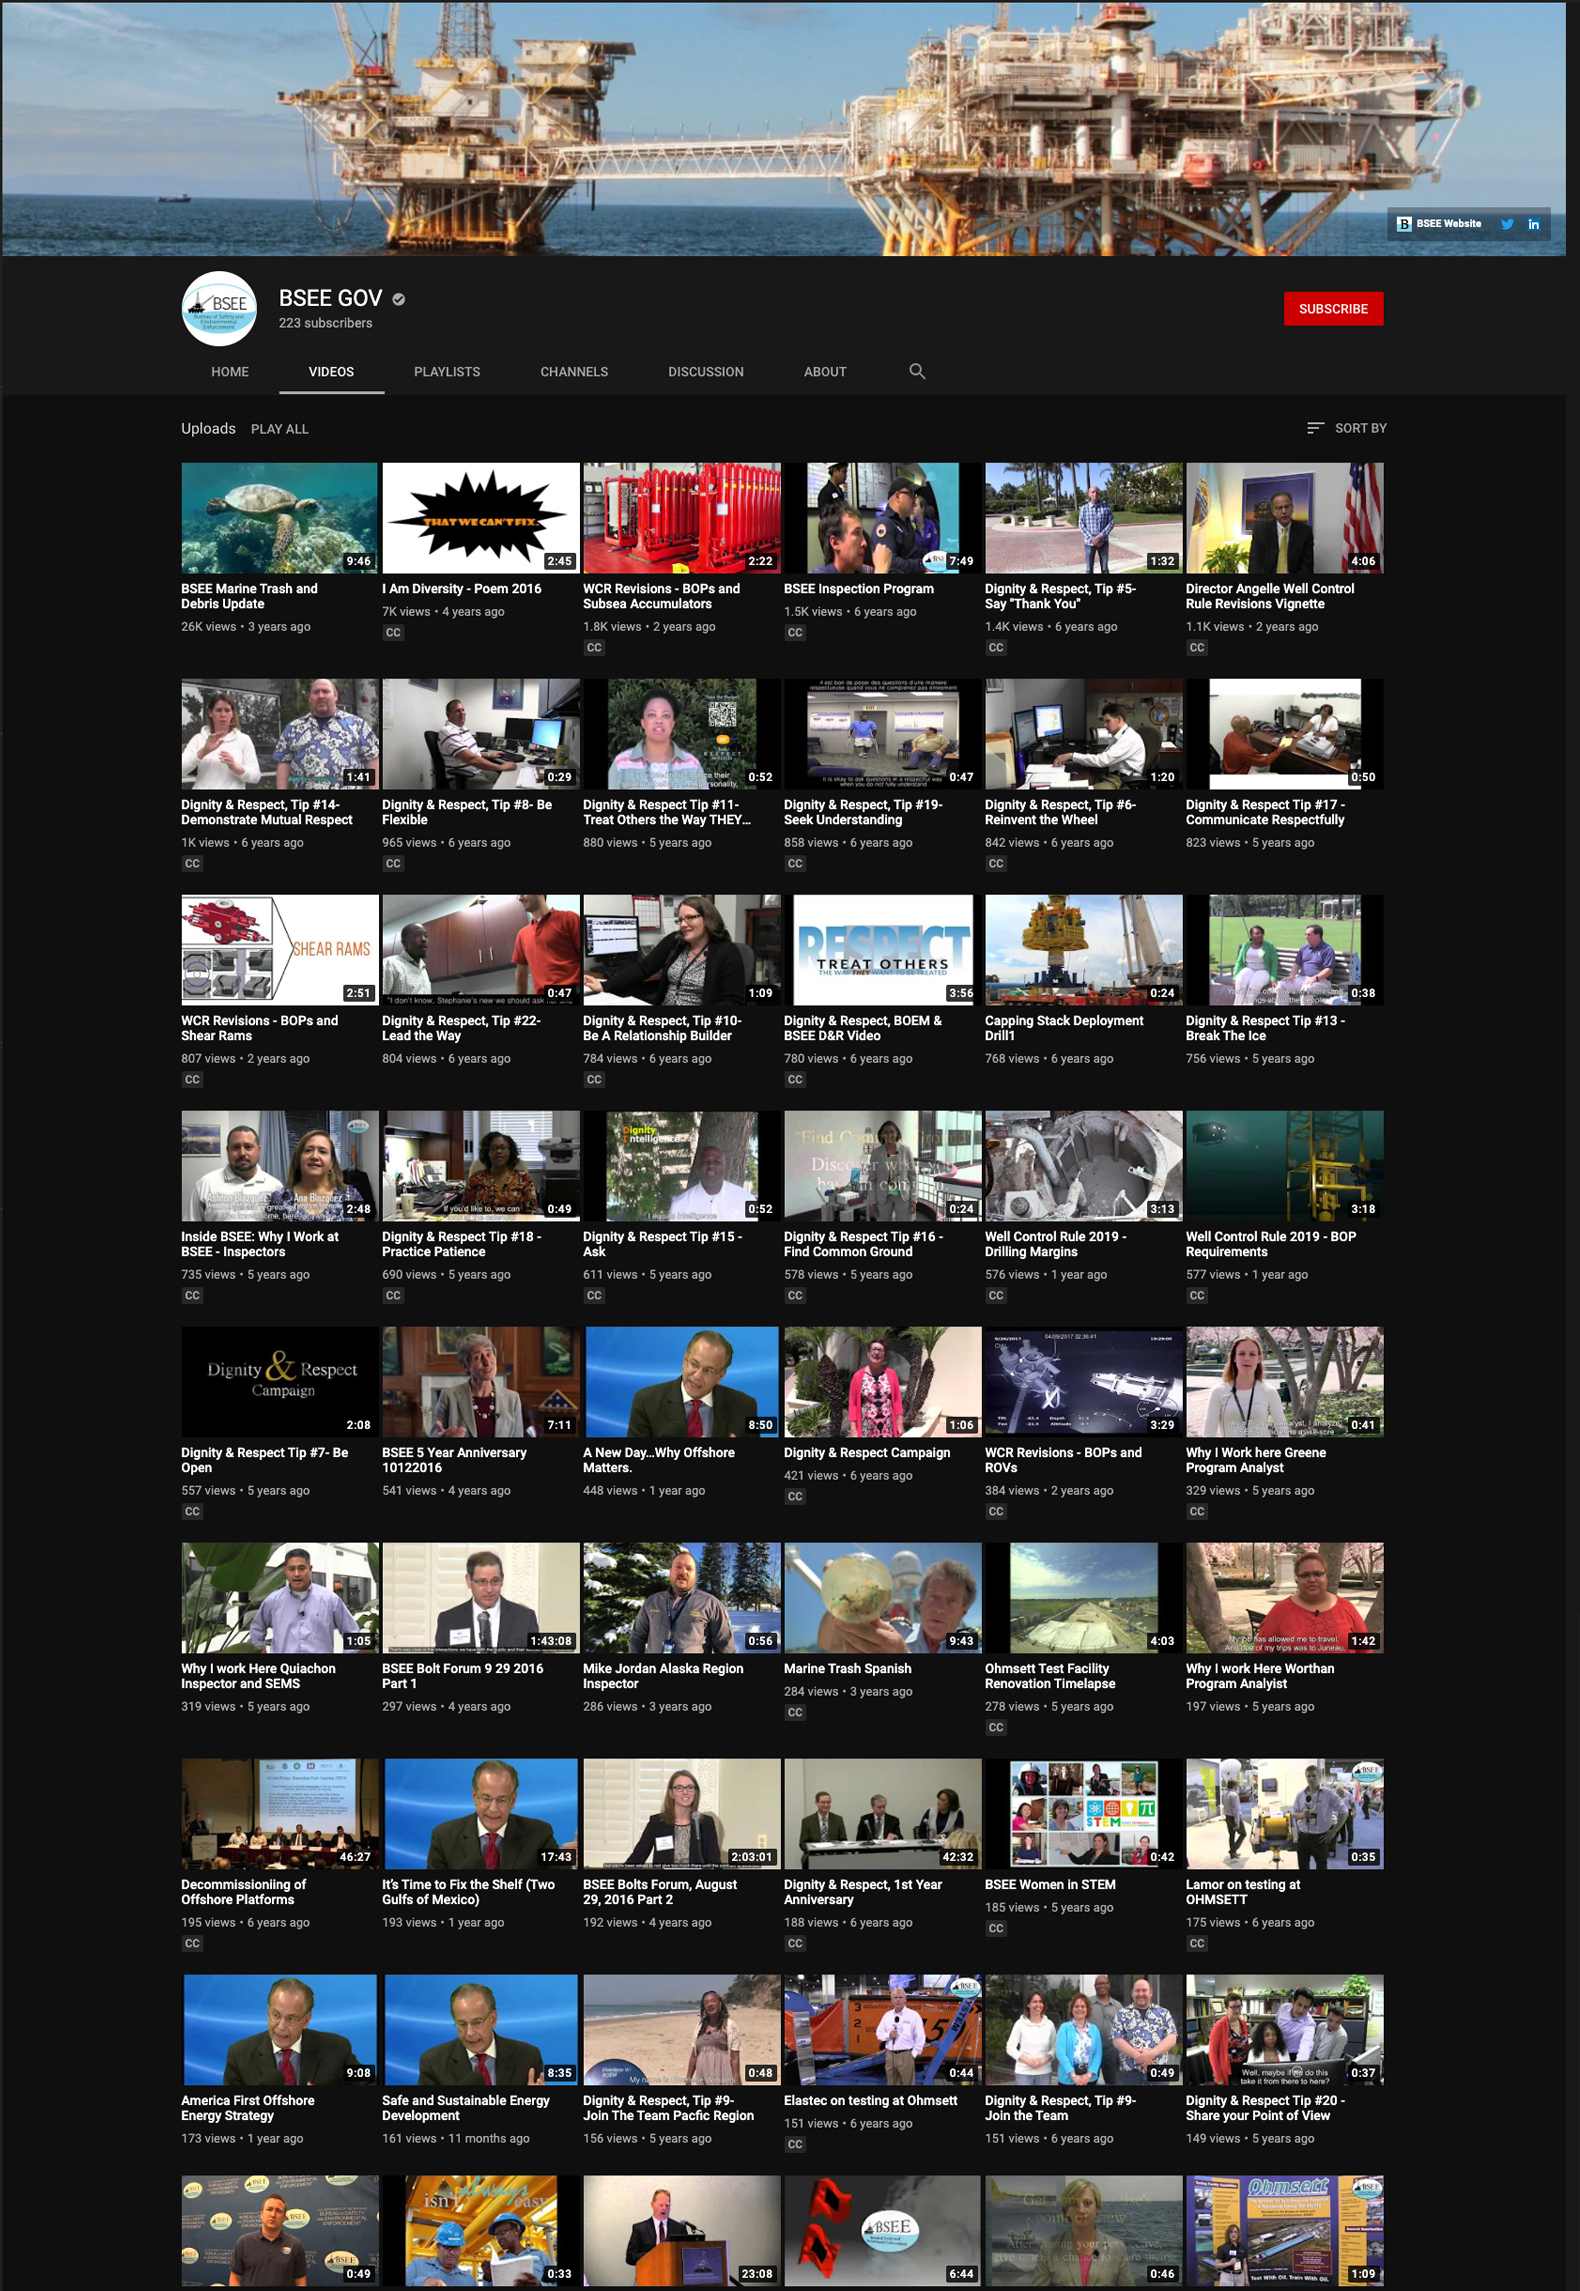Open Why I Work here Greene thumbnail
Viewport: 1580px width, 2291px height.
(1285, 1382)
